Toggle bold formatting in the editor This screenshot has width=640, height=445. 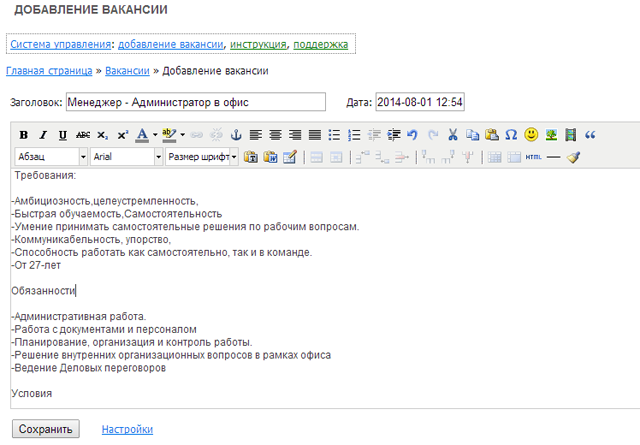(x=24, y=134)
